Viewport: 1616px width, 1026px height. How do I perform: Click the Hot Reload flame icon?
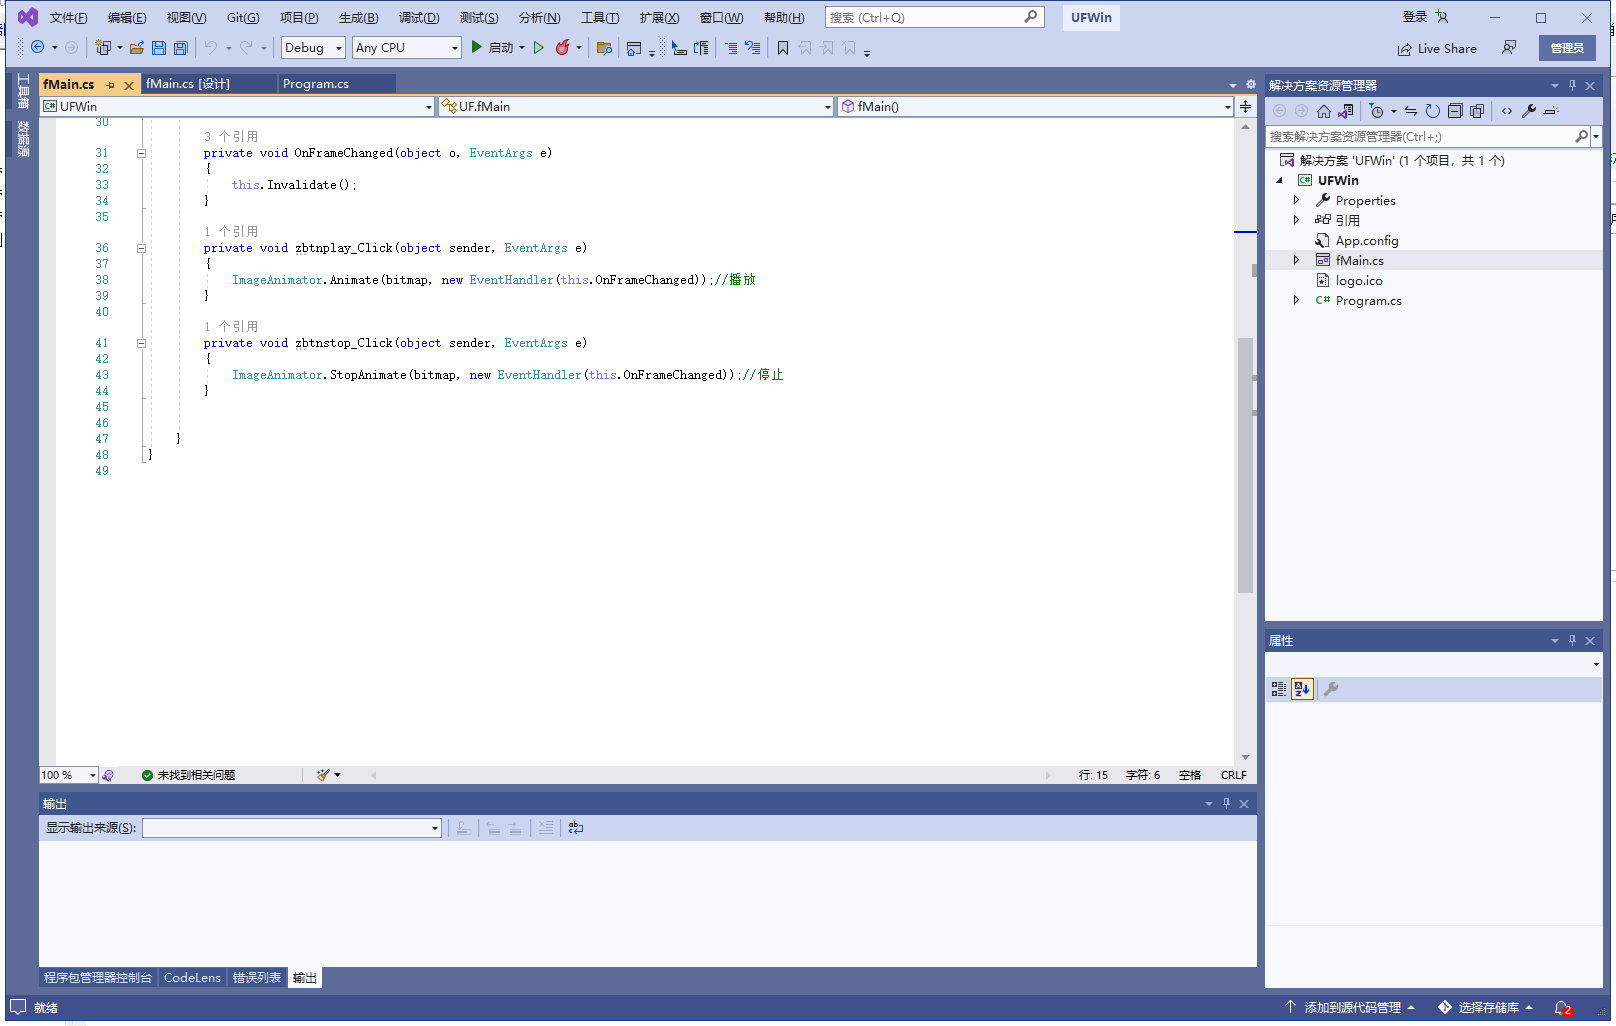[563, 47]
